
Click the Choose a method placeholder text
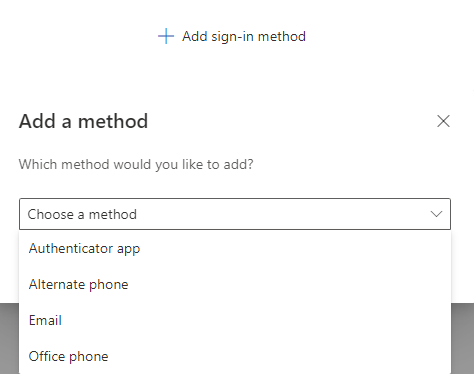82,214
